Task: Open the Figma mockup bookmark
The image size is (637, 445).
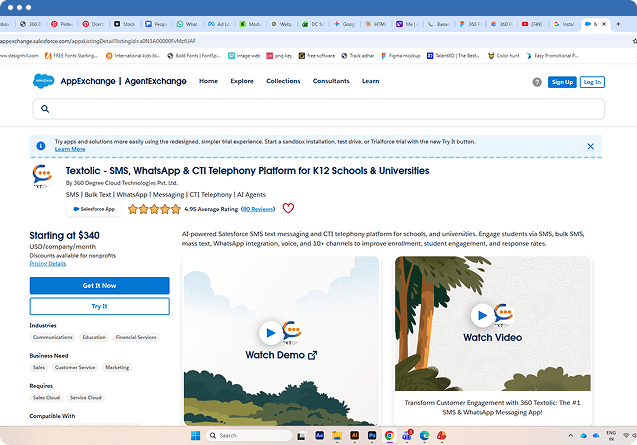Action: coord(401,56)
